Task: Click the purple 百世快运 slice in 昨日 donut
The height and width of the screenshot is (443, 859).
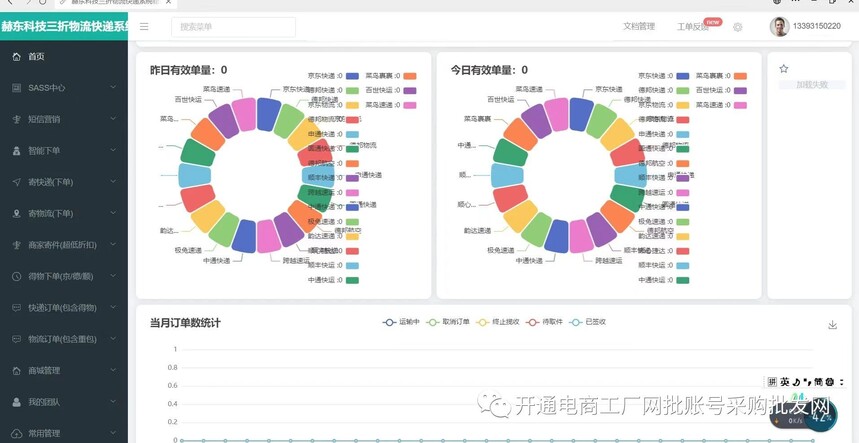Action: 224,121
